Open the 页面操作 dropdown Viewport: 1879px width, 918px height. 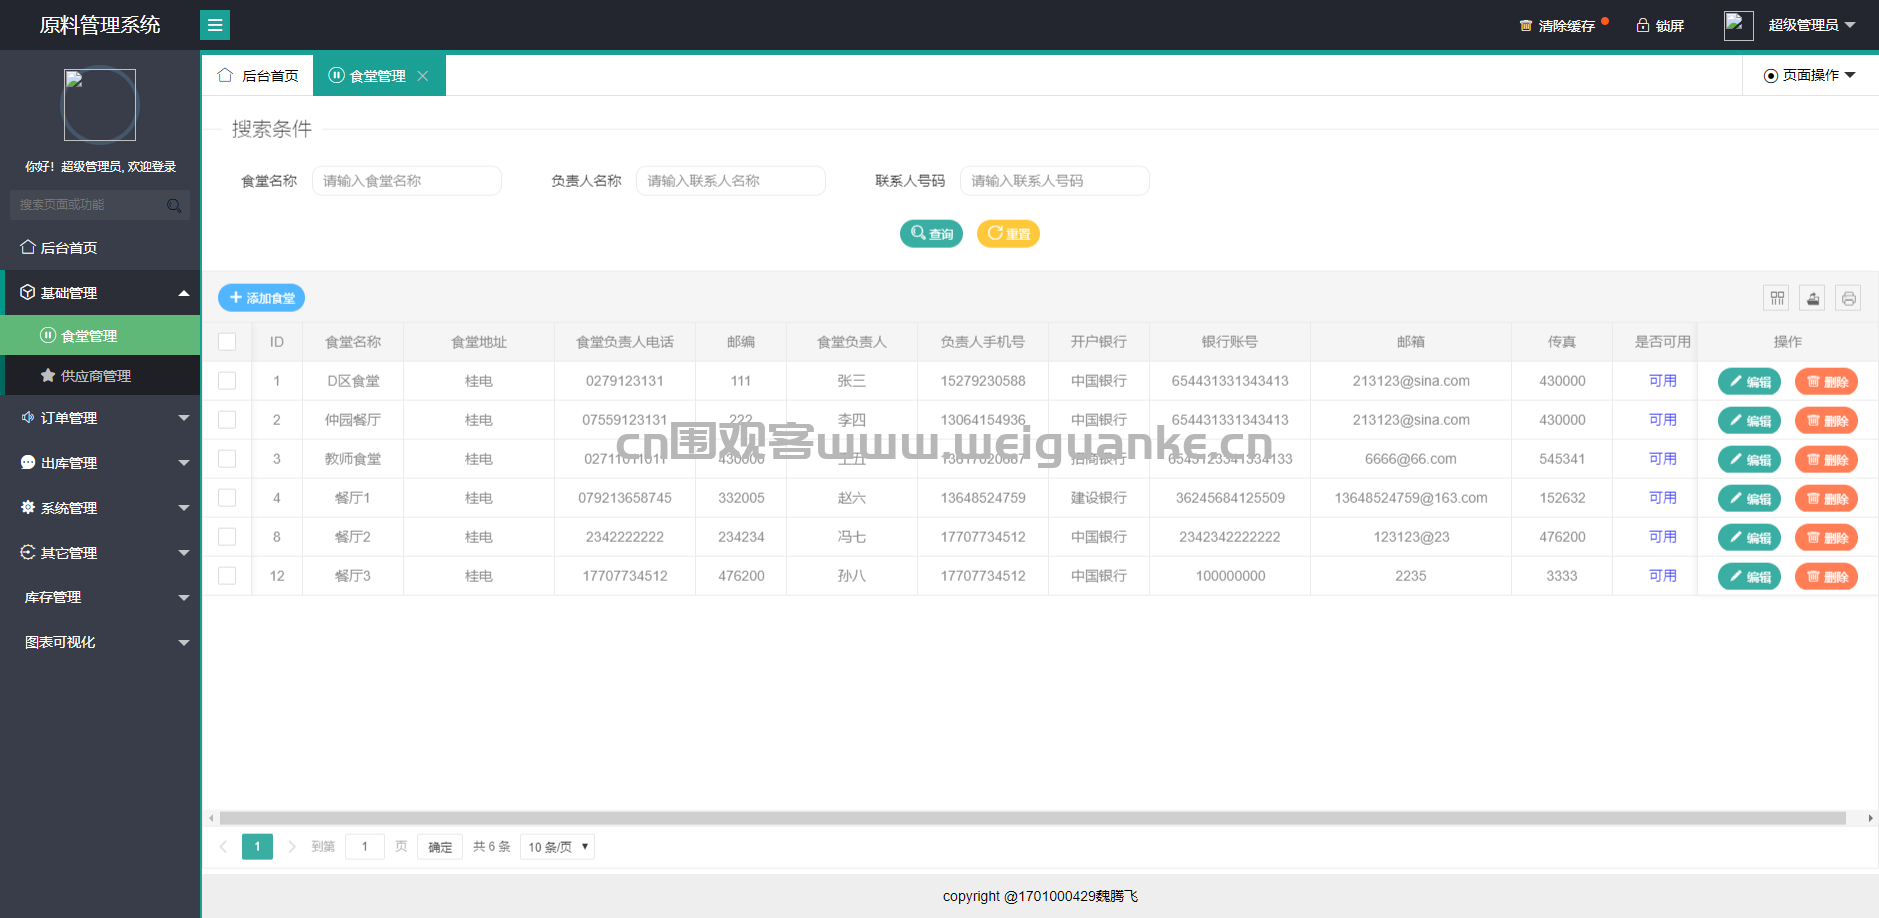[x=1810, y=76]
